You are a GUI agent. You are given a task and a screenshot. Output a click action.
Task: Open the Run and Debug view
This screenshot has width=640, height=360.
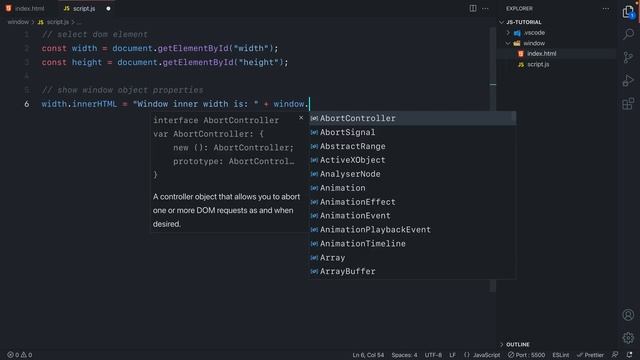[x=628, y=80]
